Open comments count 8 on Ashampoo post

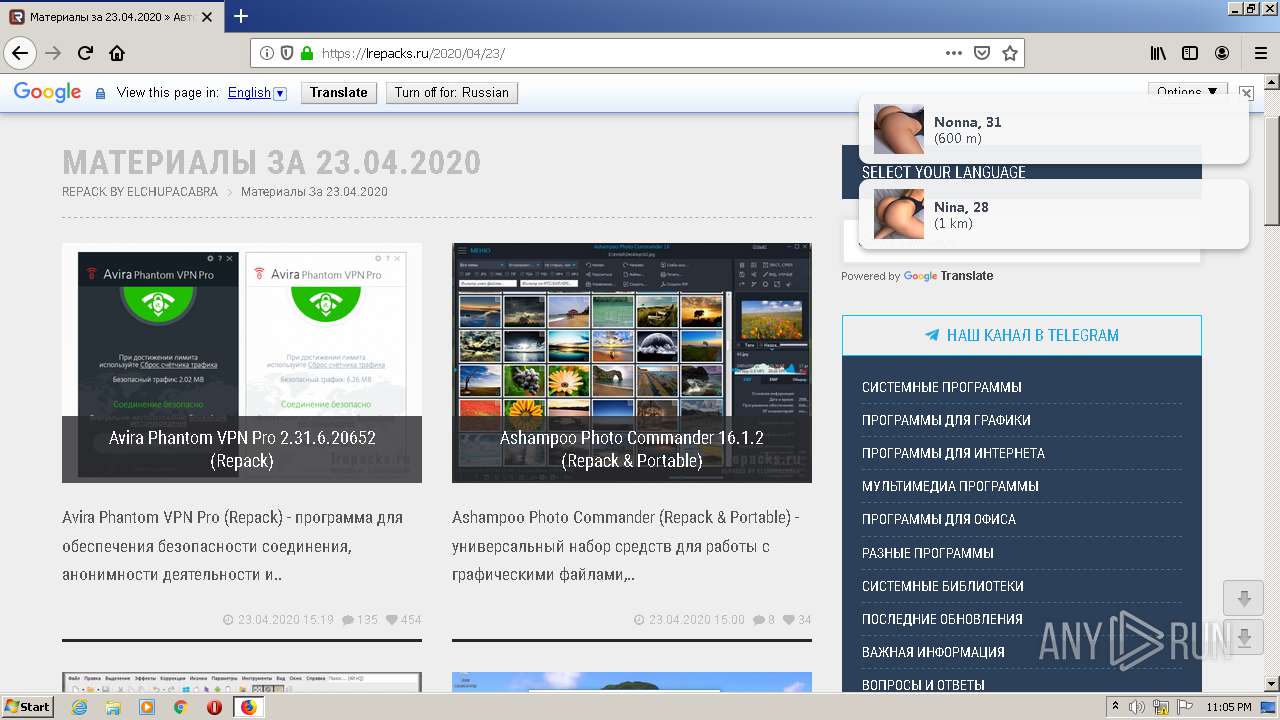coord(764,620)
